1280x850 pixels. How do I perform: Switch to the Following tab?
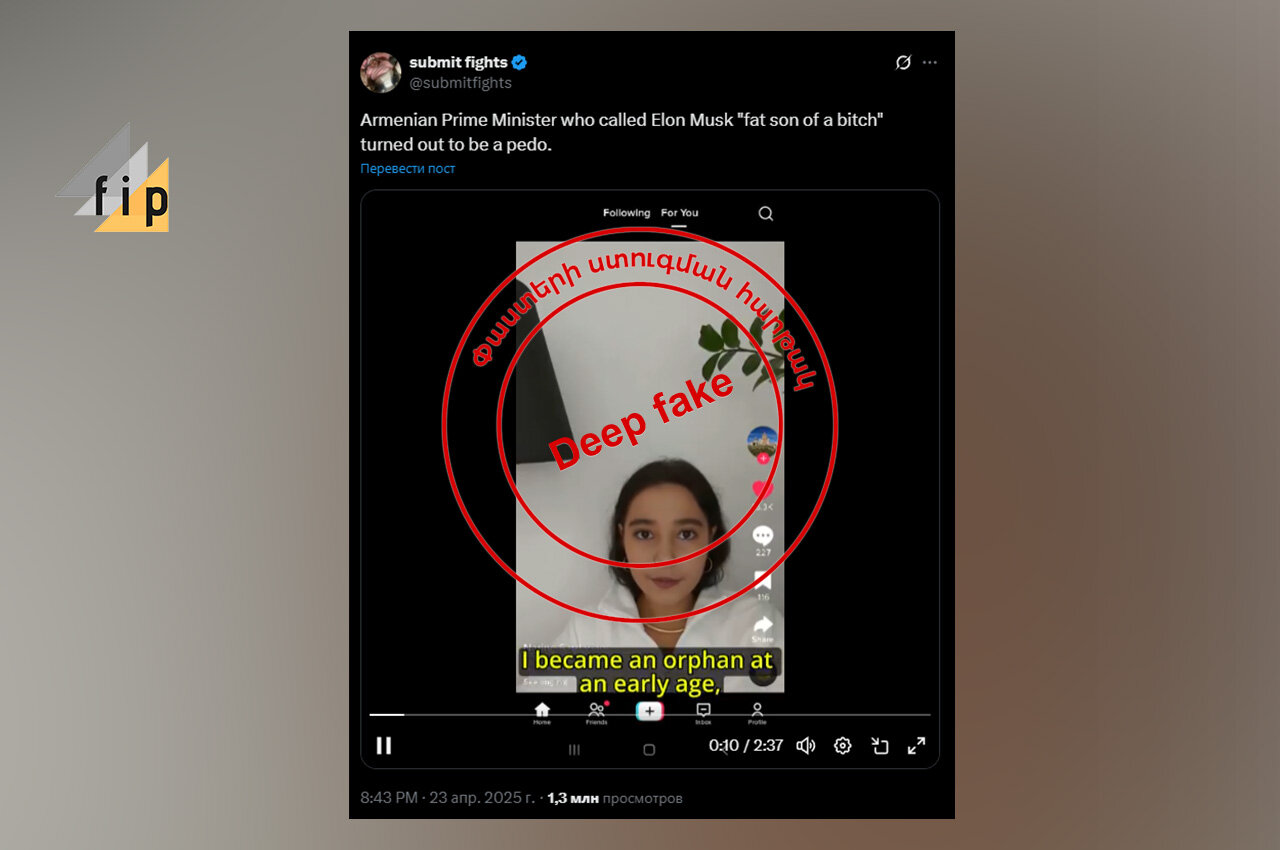(627, 213)
